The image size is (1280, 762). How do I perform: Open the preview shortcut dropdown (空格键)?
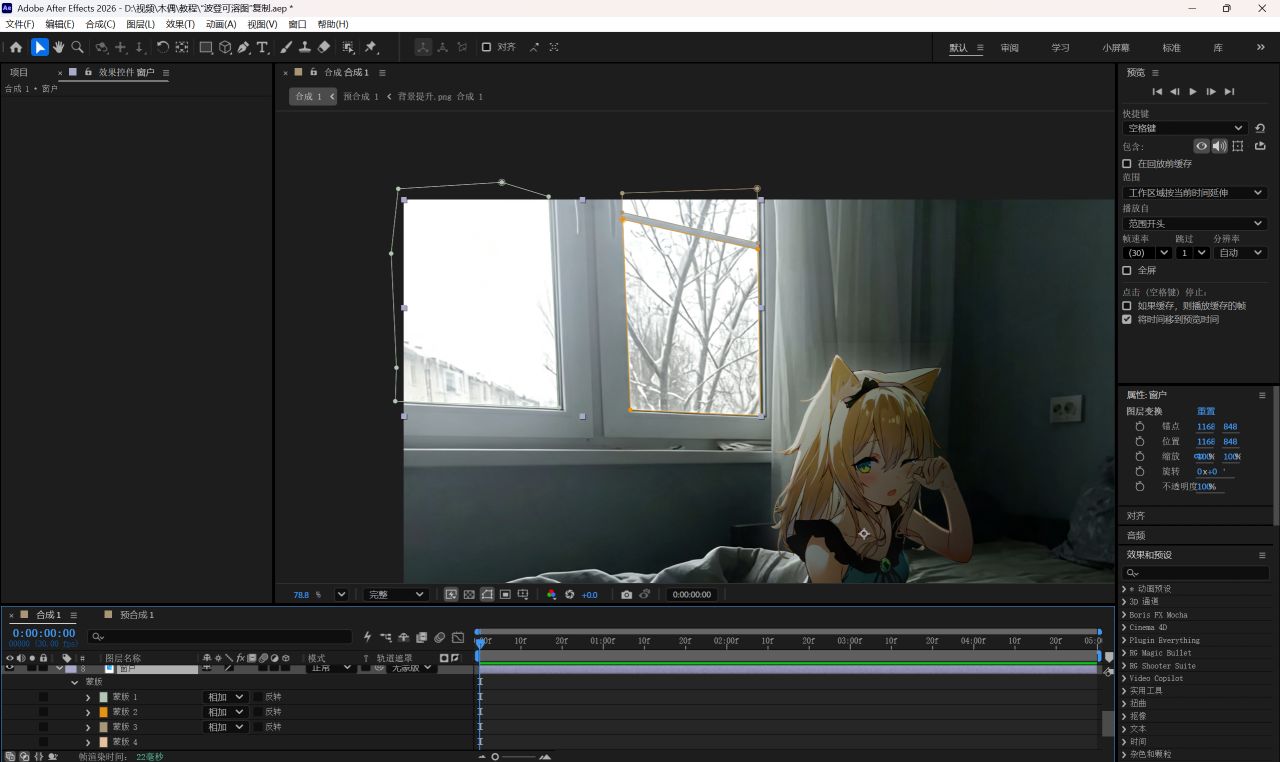pos(1185,128)
